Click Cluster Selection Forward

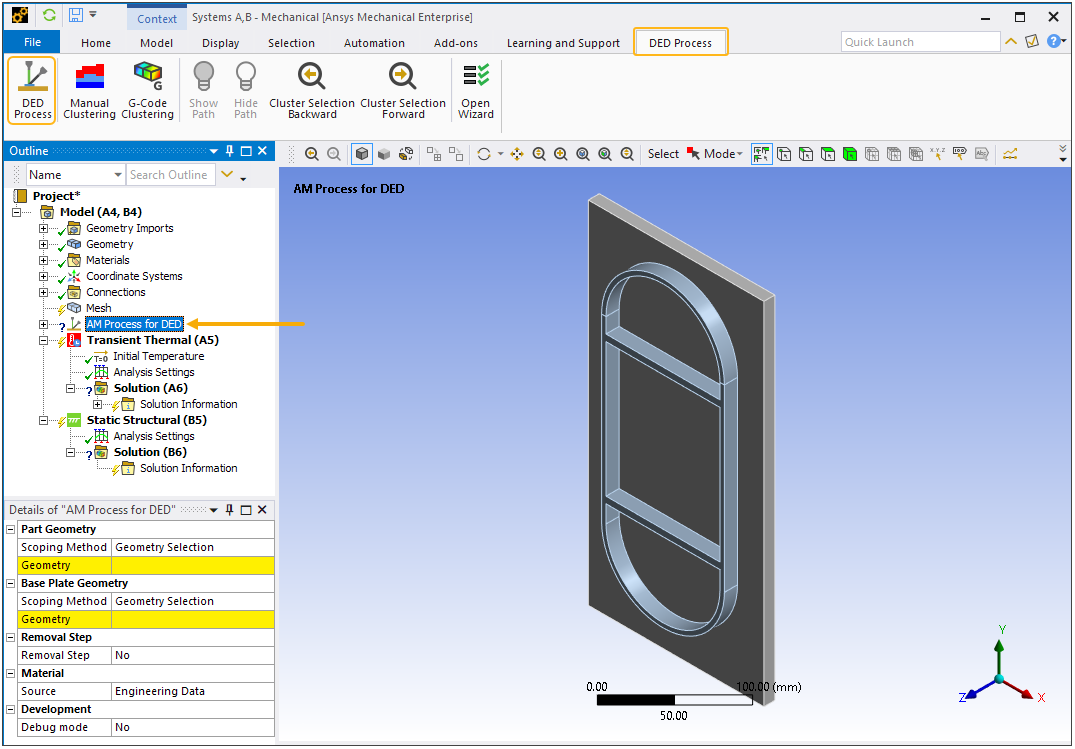403,90
